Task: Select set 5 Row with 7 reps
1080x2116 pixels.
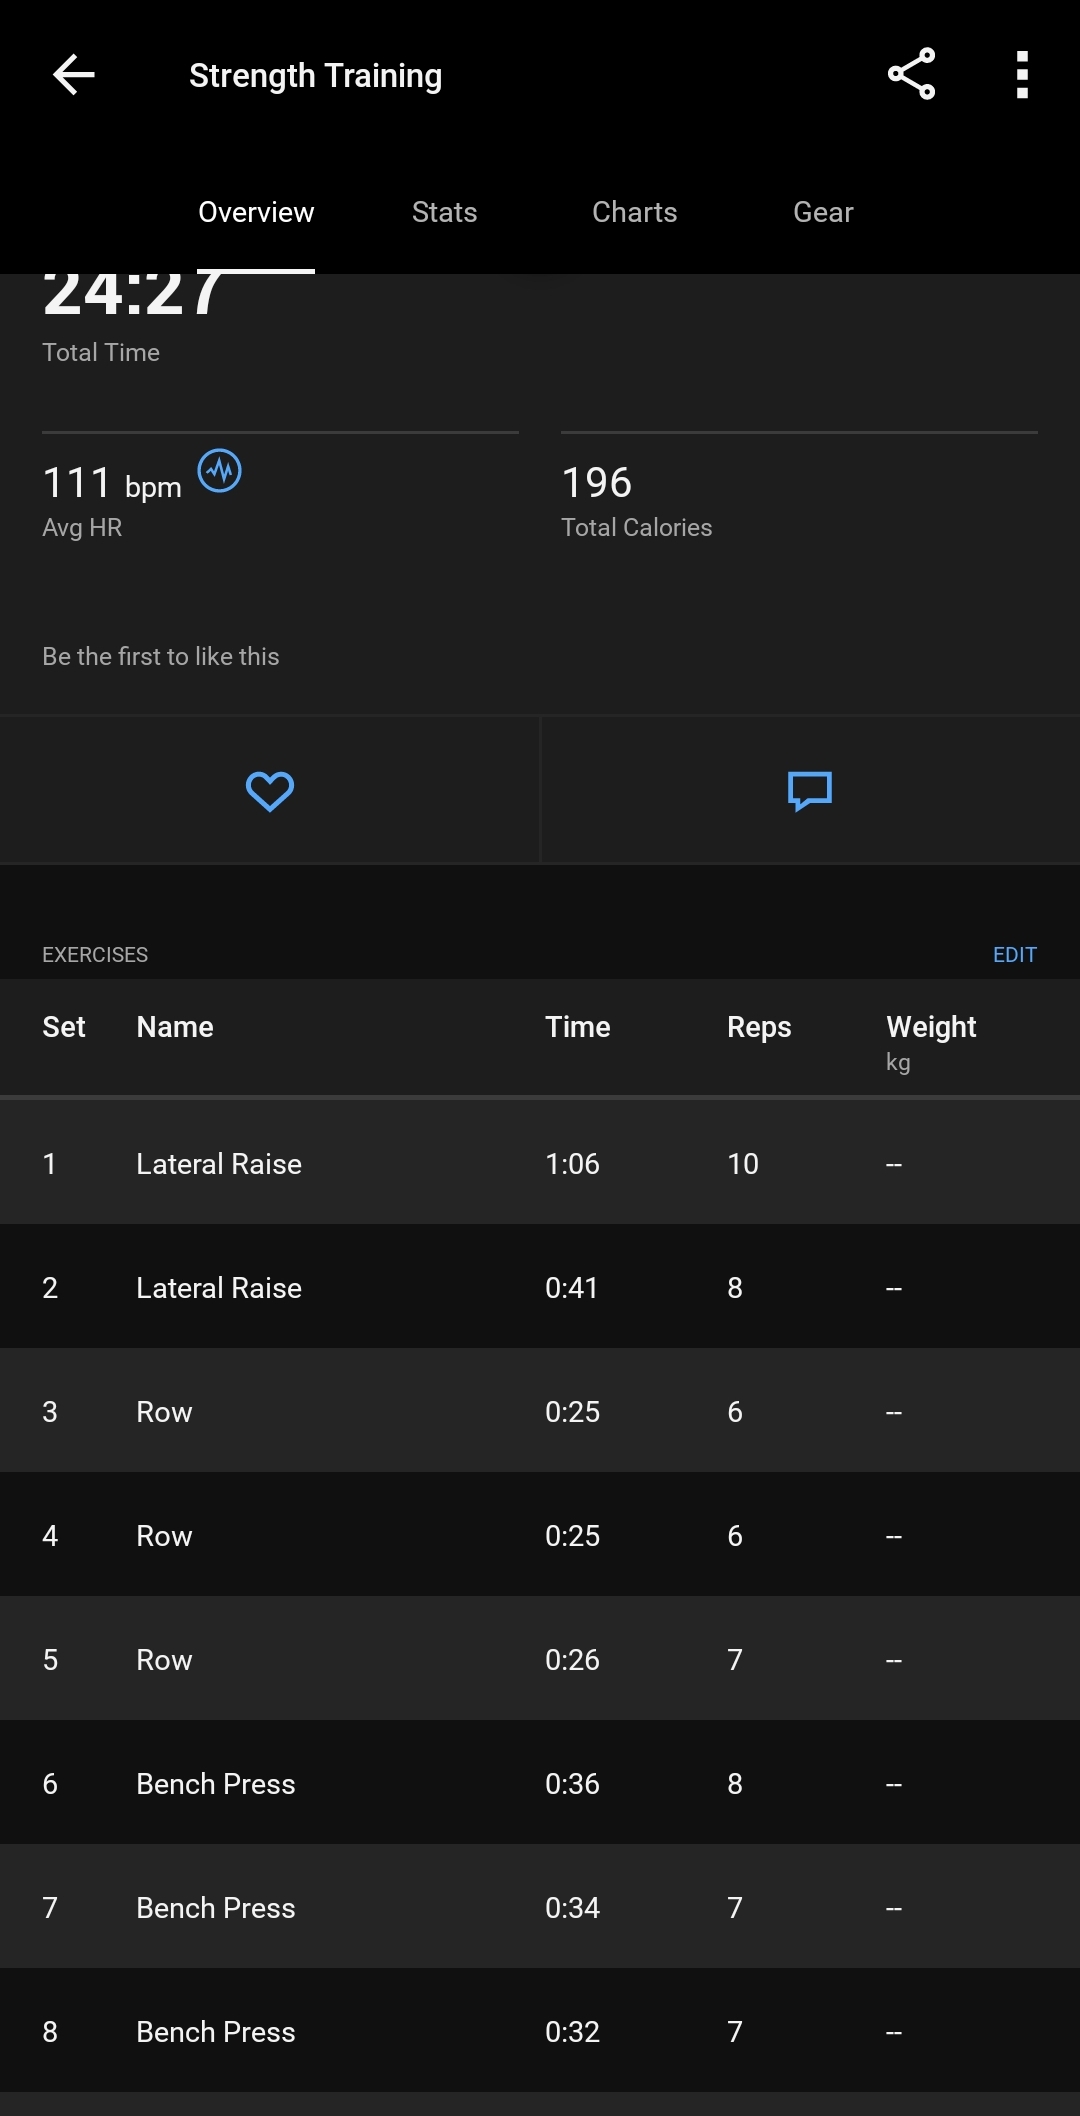Action: point(540,1659)
